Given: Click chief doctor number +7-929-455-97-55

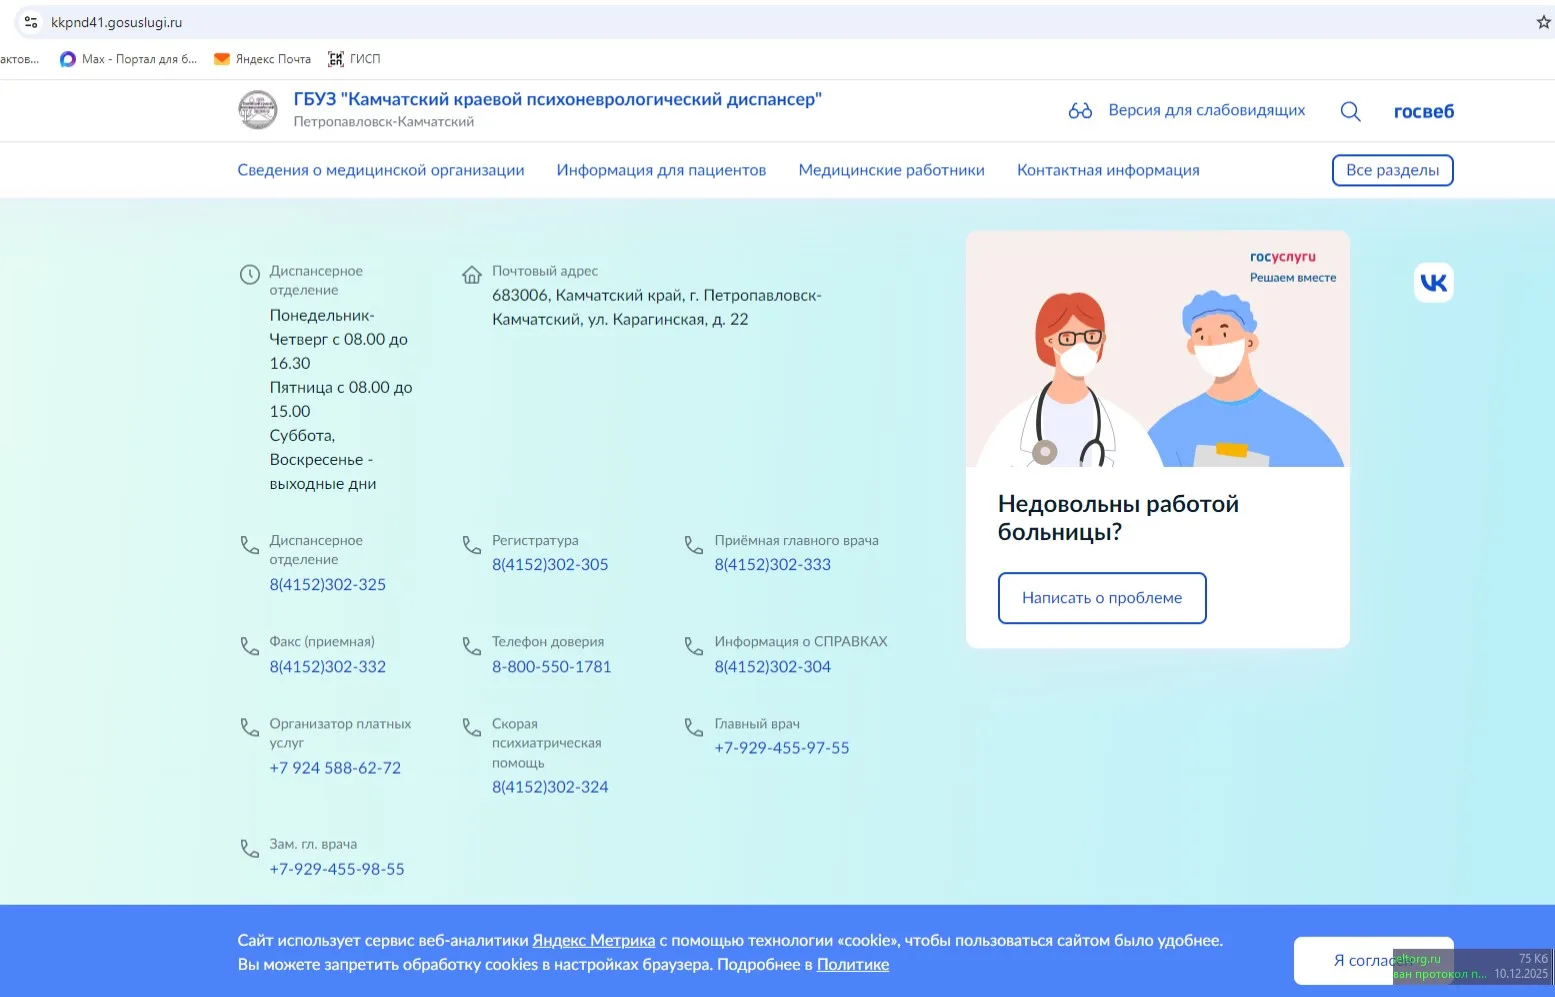Looking at the screenshot, I should 782,748.
